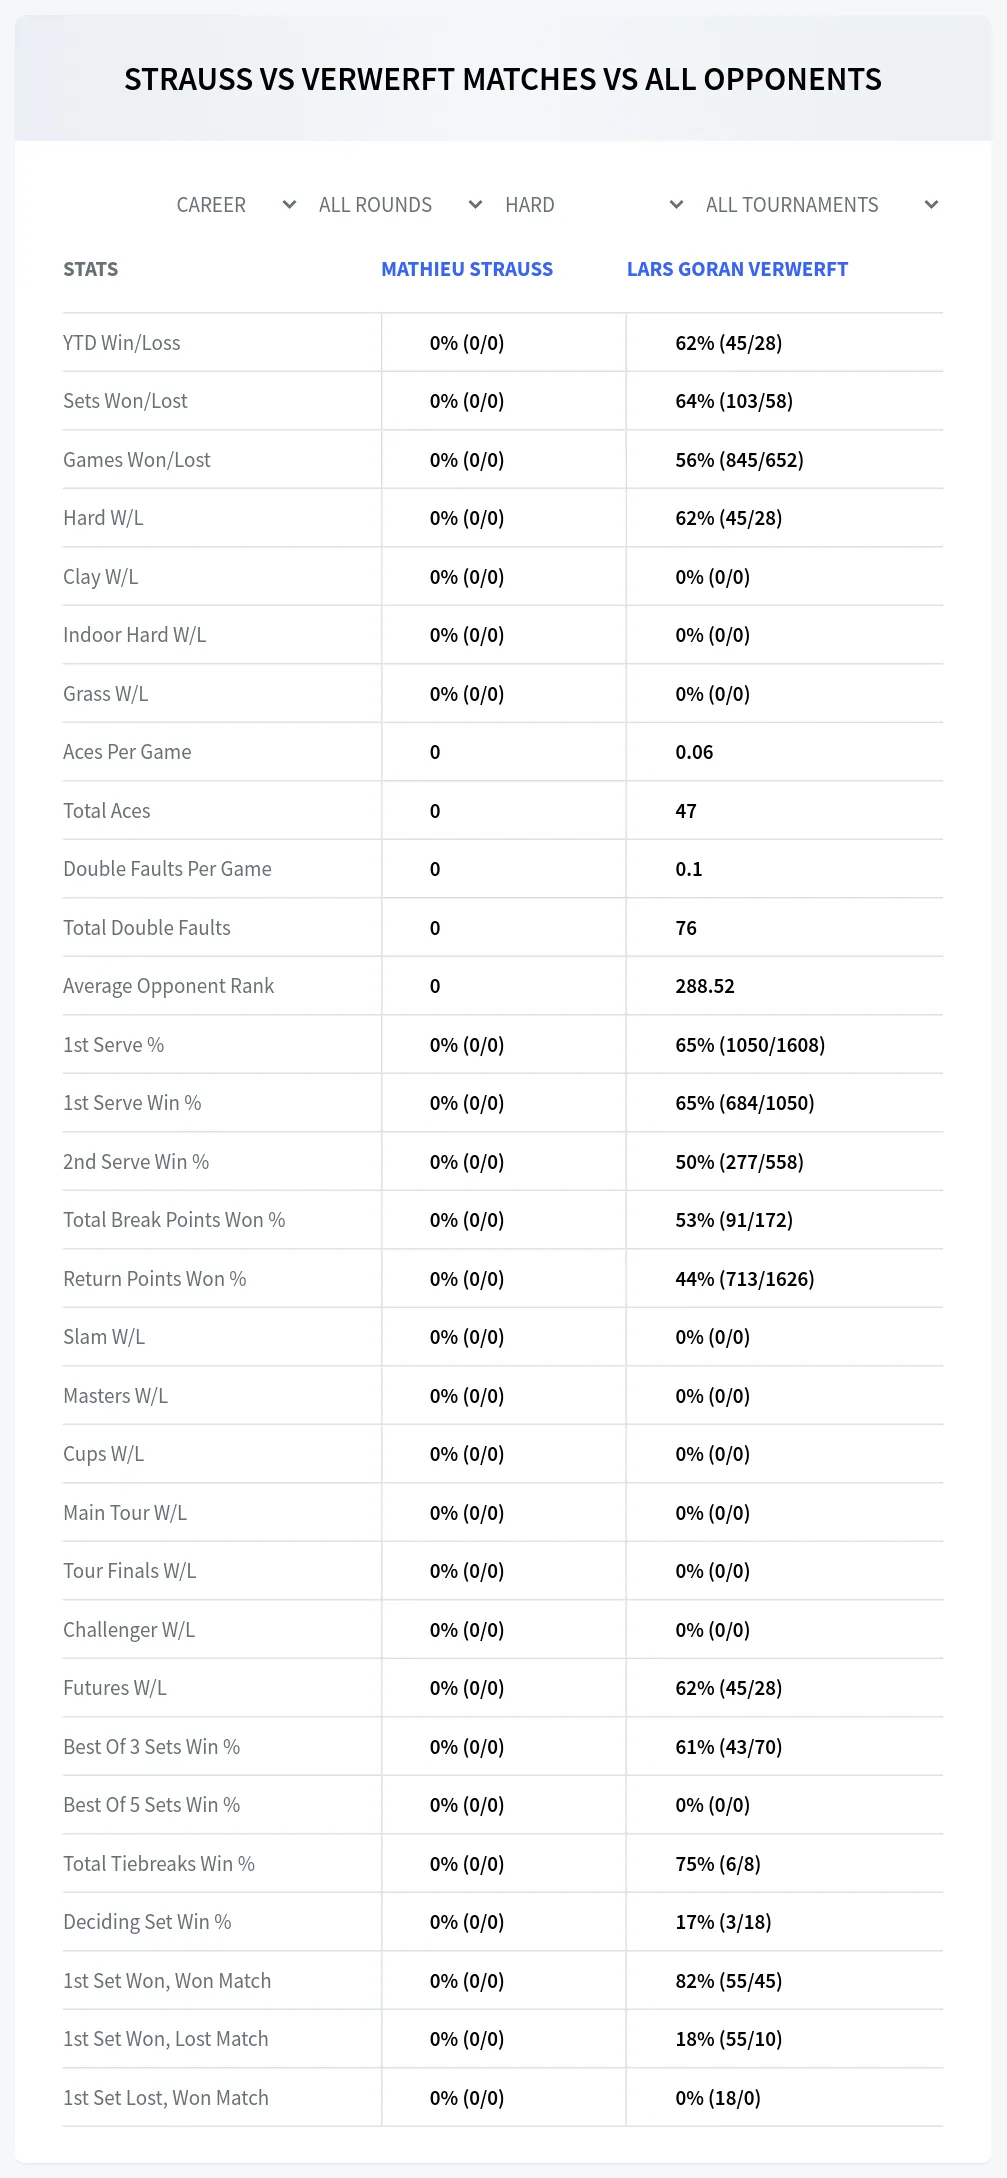Open Mathieu Strauss player link
Screen dimensions: 1007x2178
[x=467, y=269]
